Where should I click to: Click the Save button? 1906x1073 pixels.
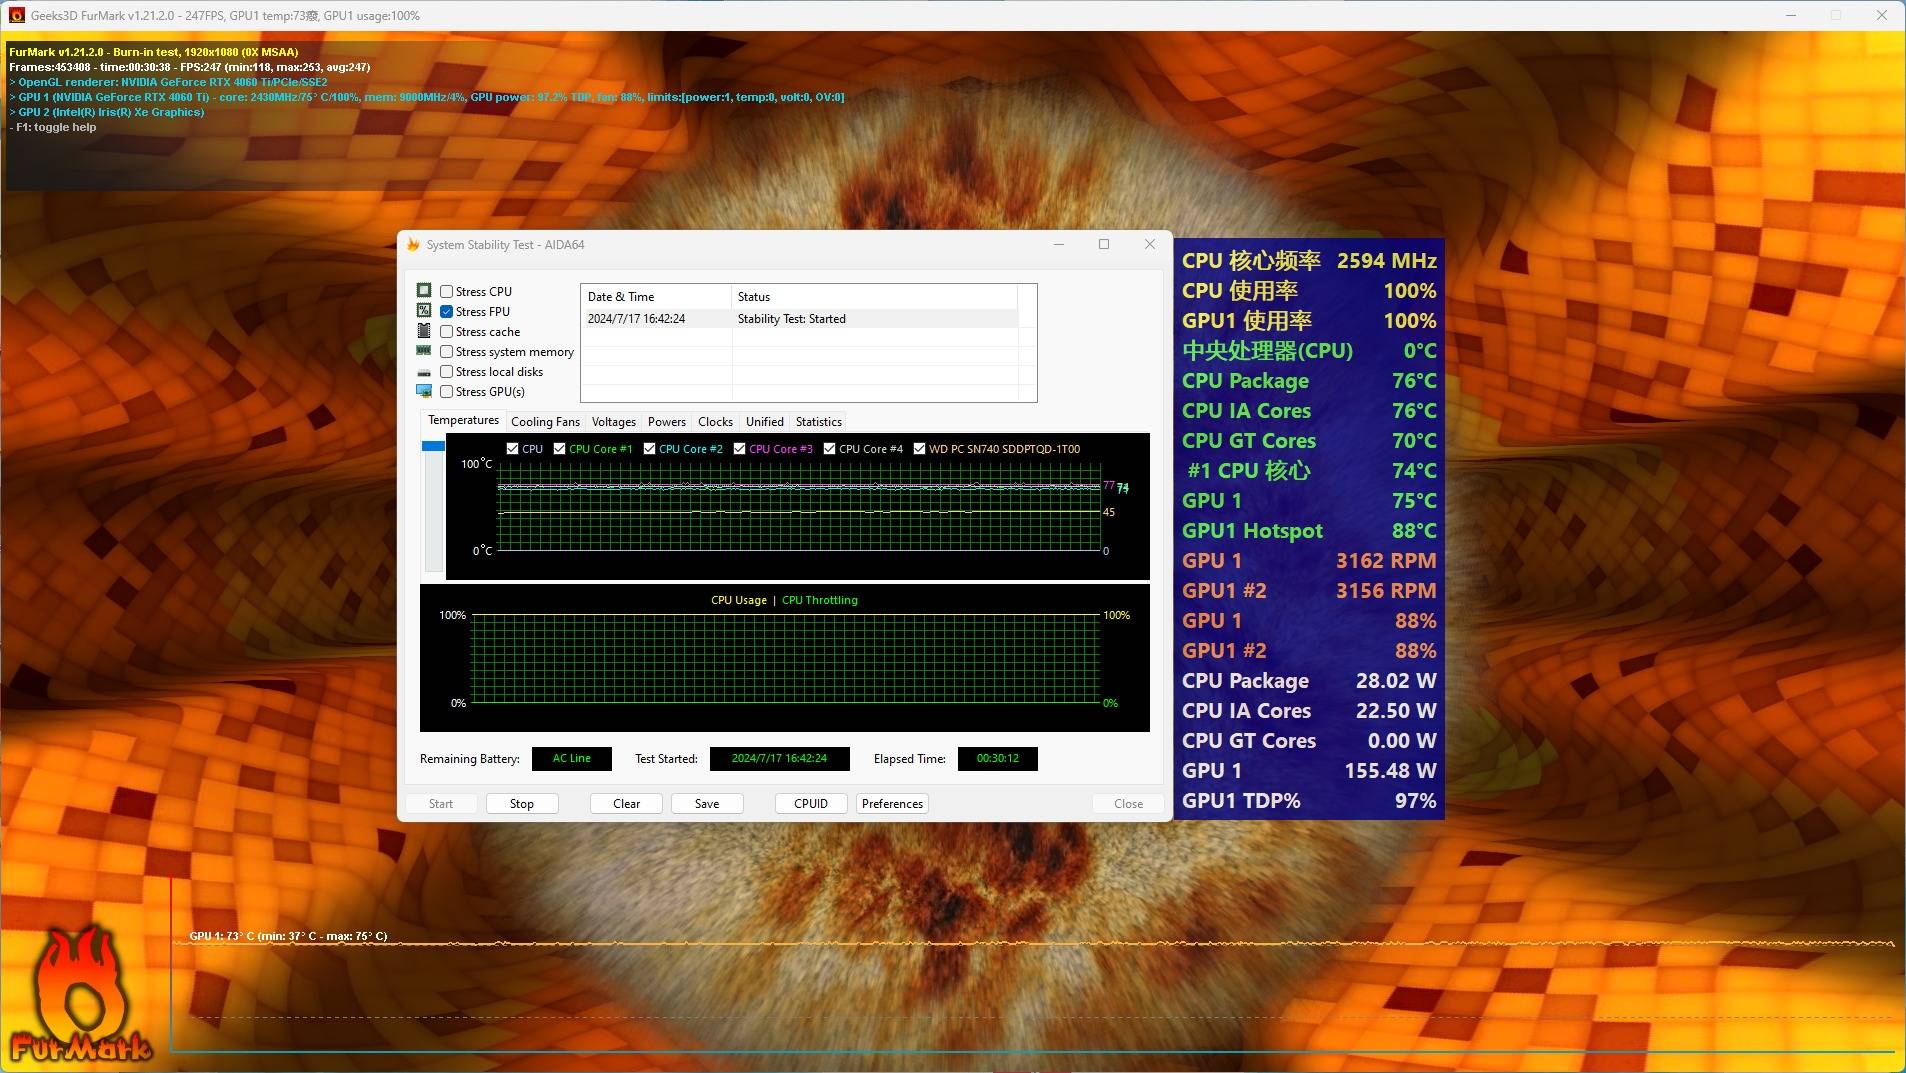pyautogui.click(x=707, y=804)
